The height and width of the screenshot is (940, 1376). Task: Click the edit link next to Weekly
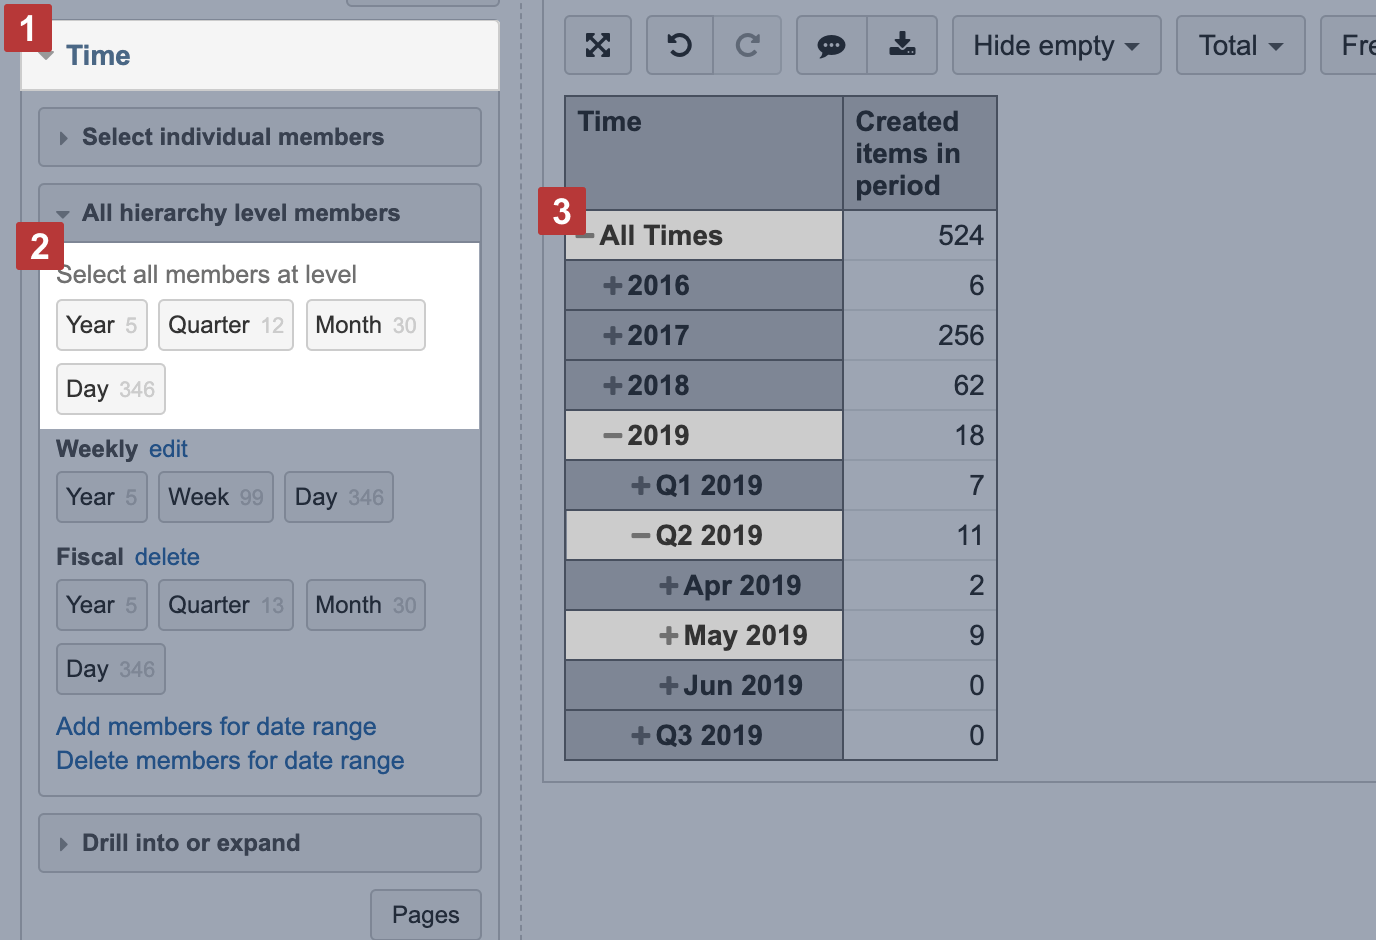[168, 449]
